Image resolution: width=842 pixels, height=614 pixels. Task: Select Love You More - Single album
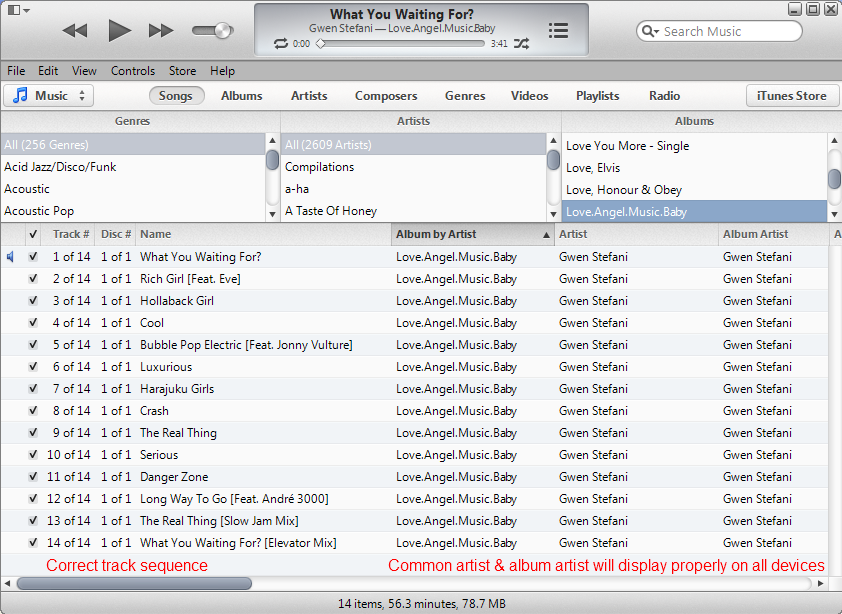tap(694, 146)
